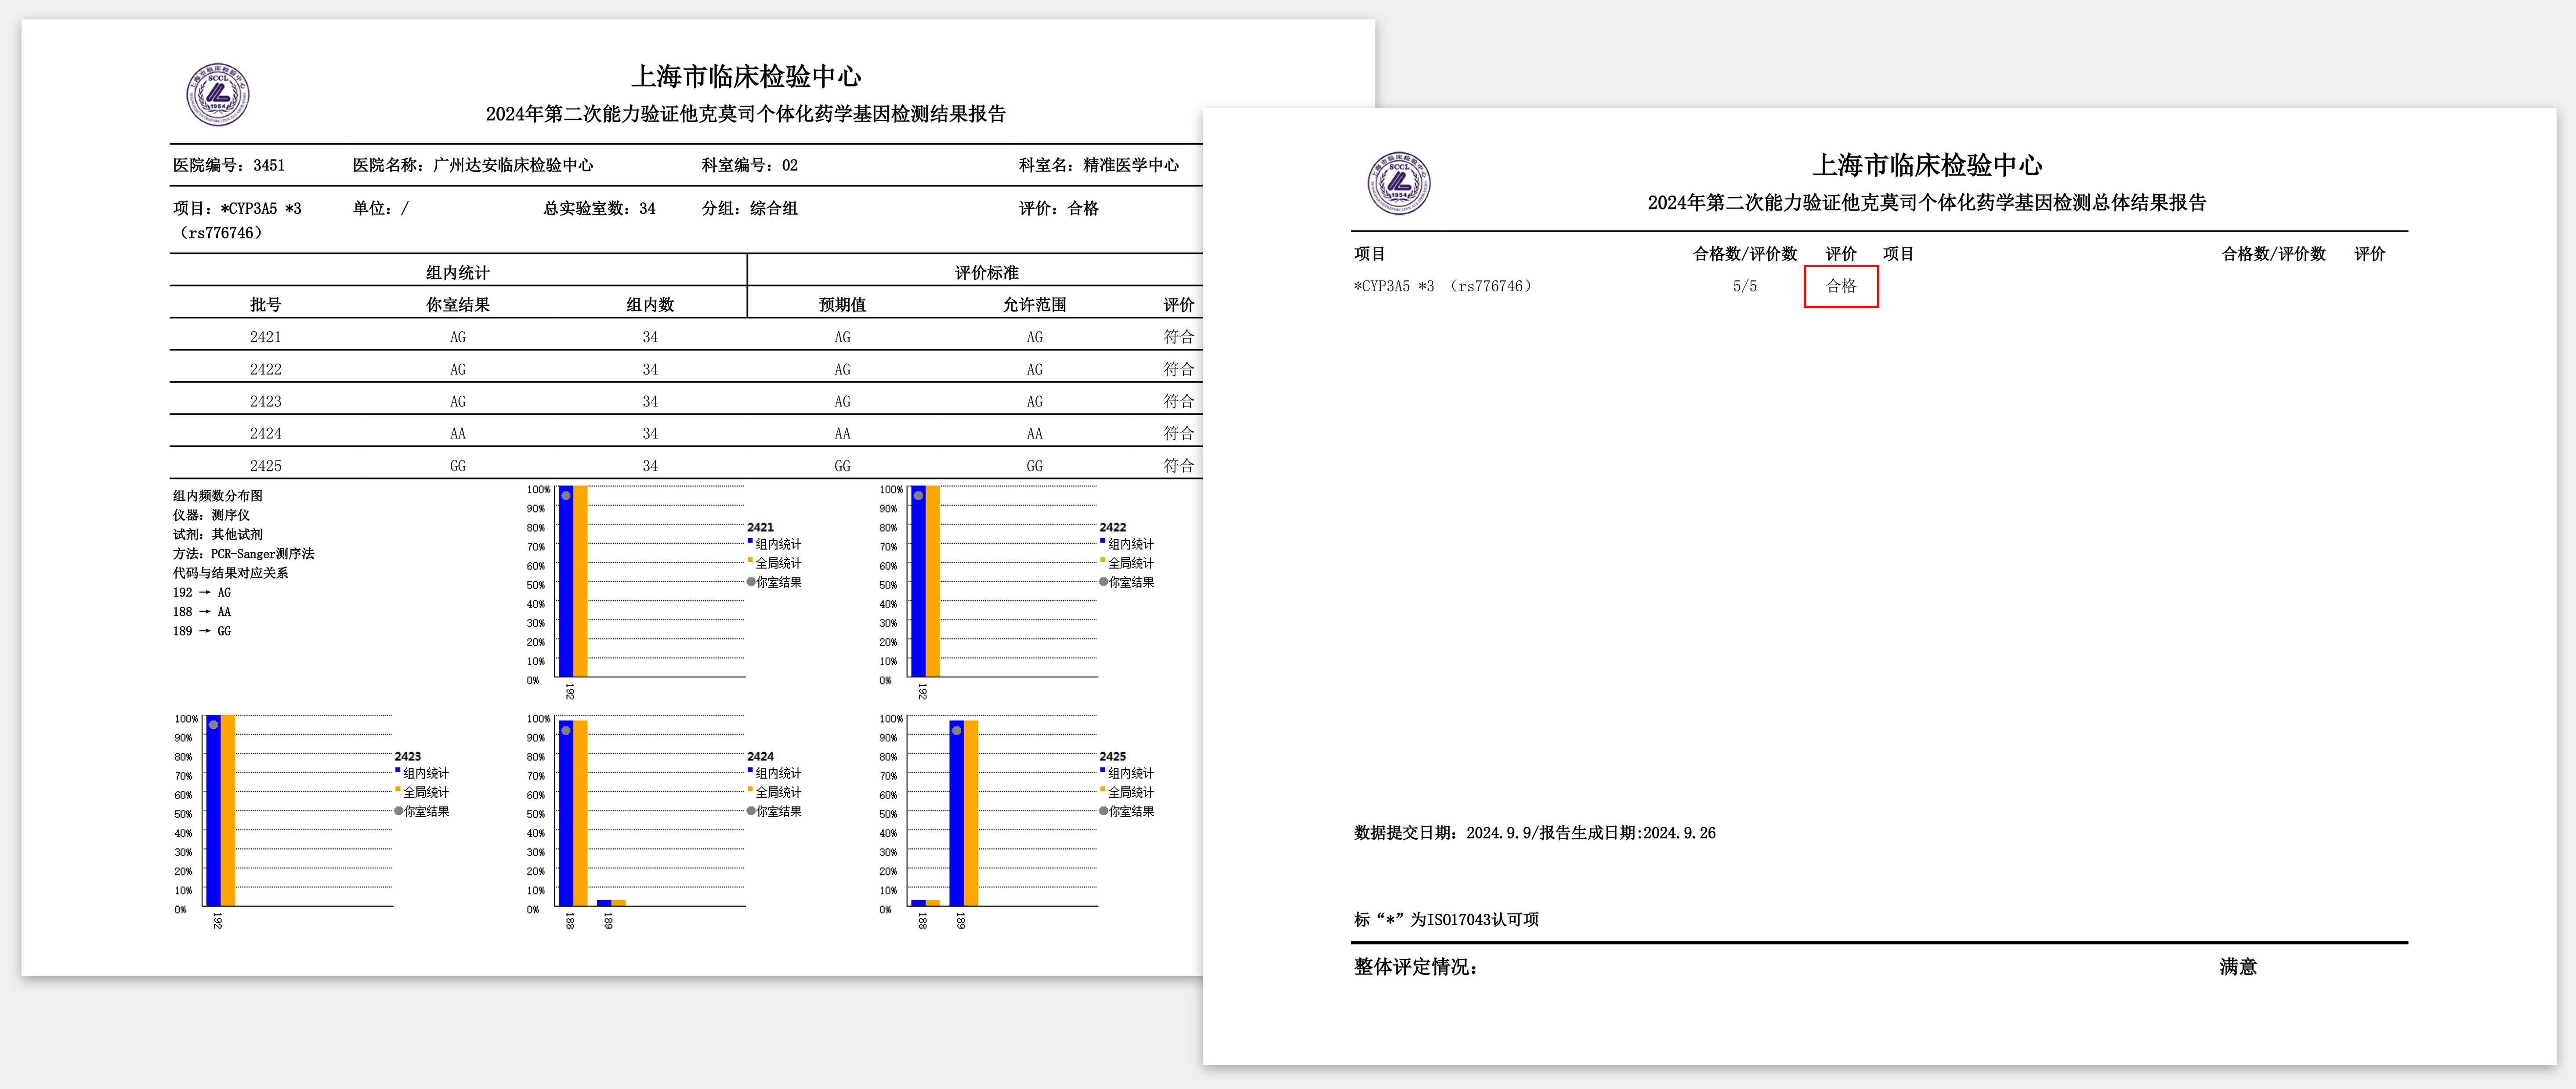Click 合格 in the right report row
The image size is (2576, 1089).
pos(1841,286)
